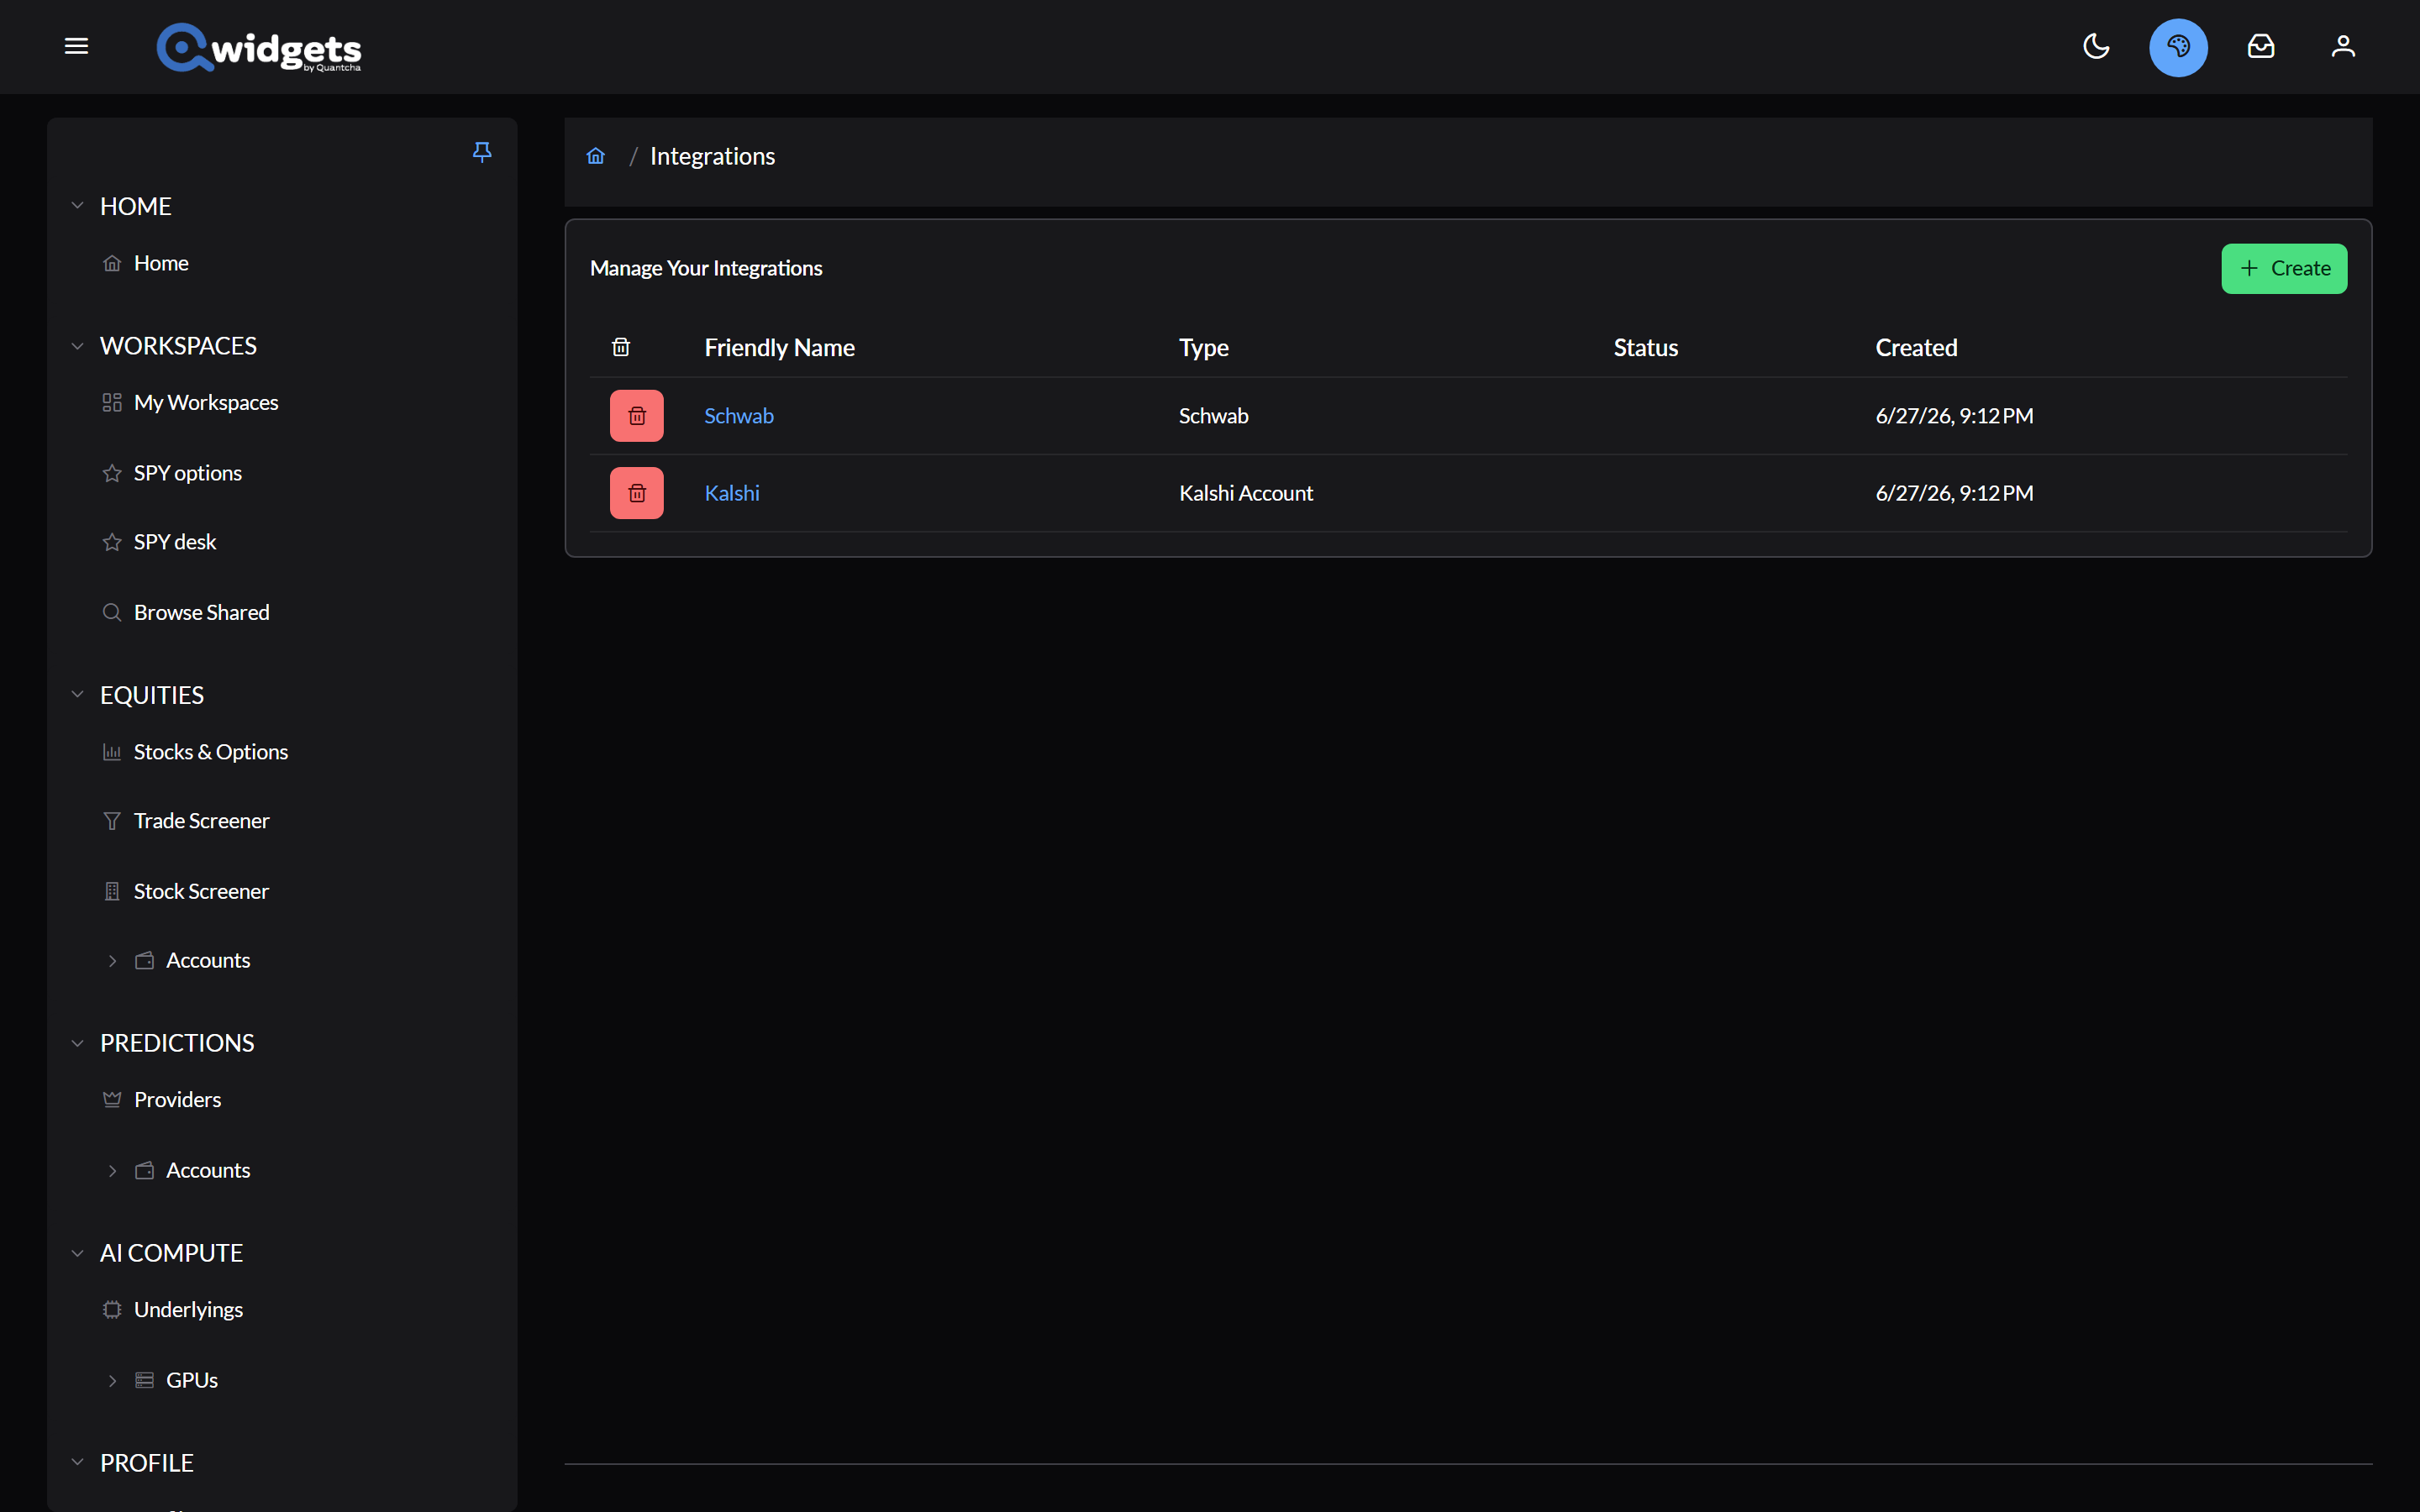Viewport: 2420px width, 1512px height.
Task: Click the Kalshi Account type cell
Action: click(1245, 493)
